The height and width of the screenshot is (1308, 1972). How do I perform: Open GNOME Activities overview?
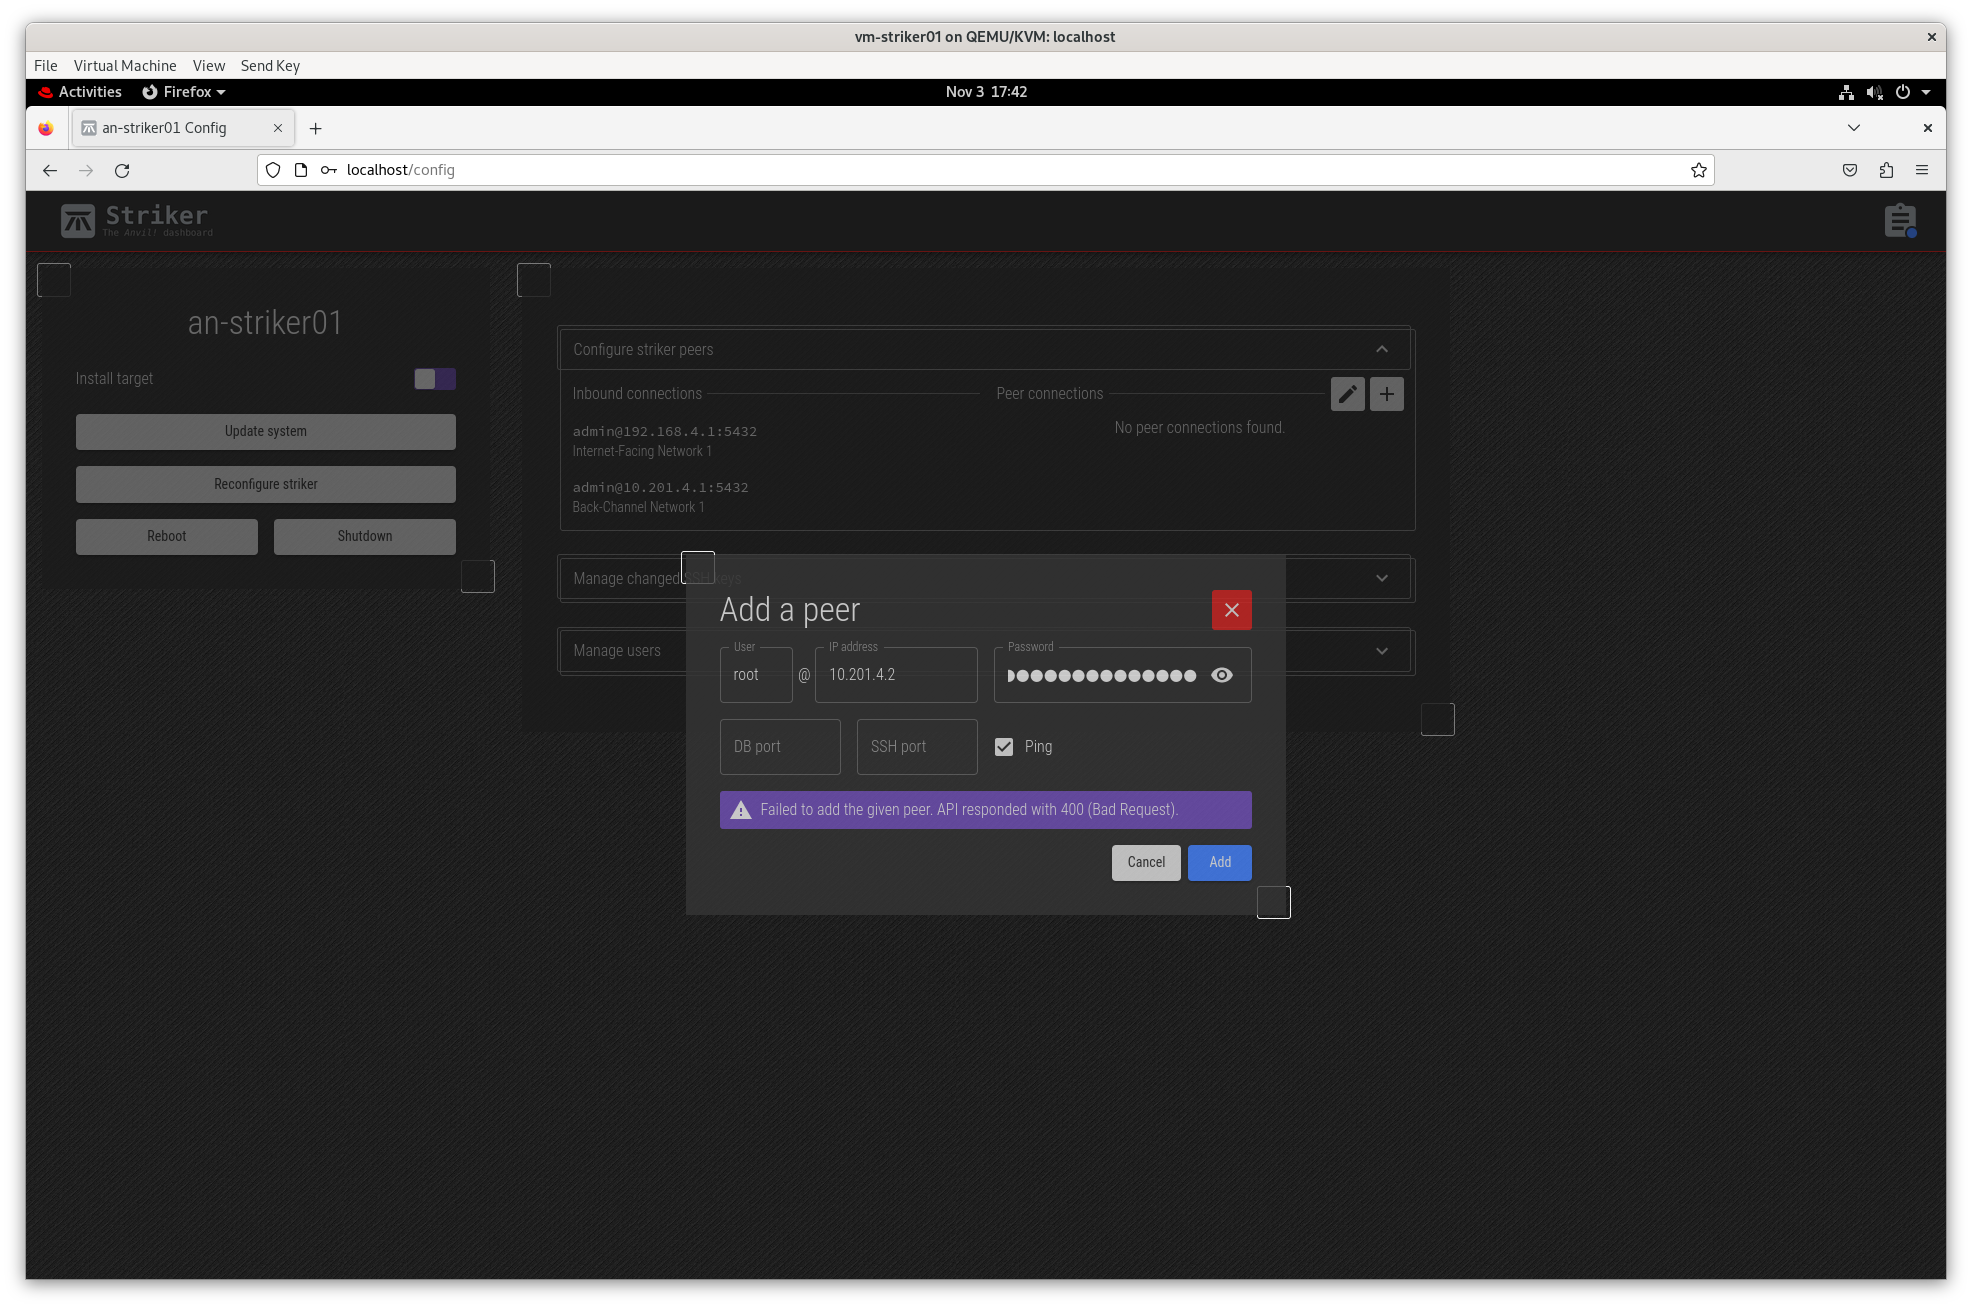tap(80, 92)
